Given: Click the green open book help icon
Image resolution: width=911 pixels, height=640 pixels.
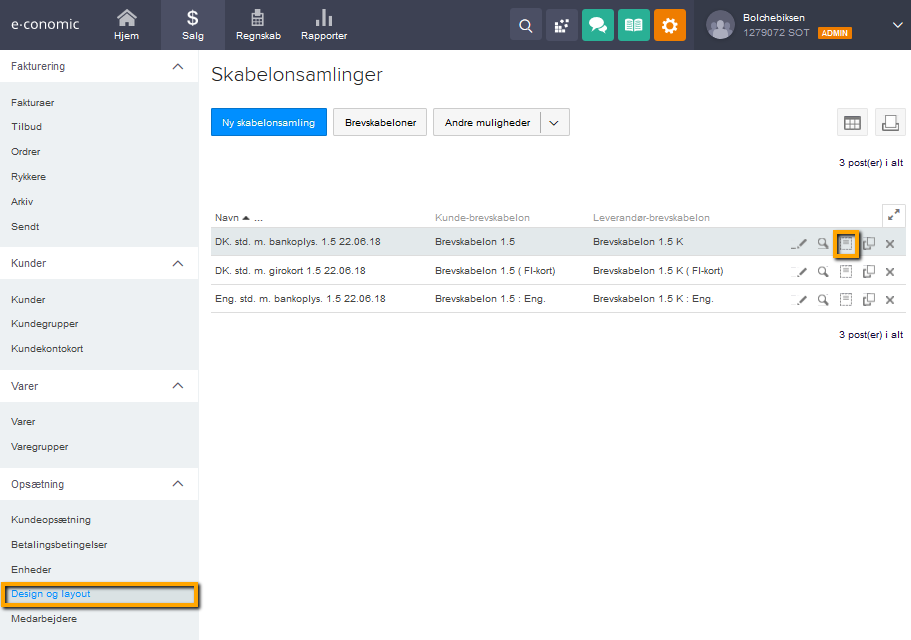Looking at the screenshot, I should (633, 25).
